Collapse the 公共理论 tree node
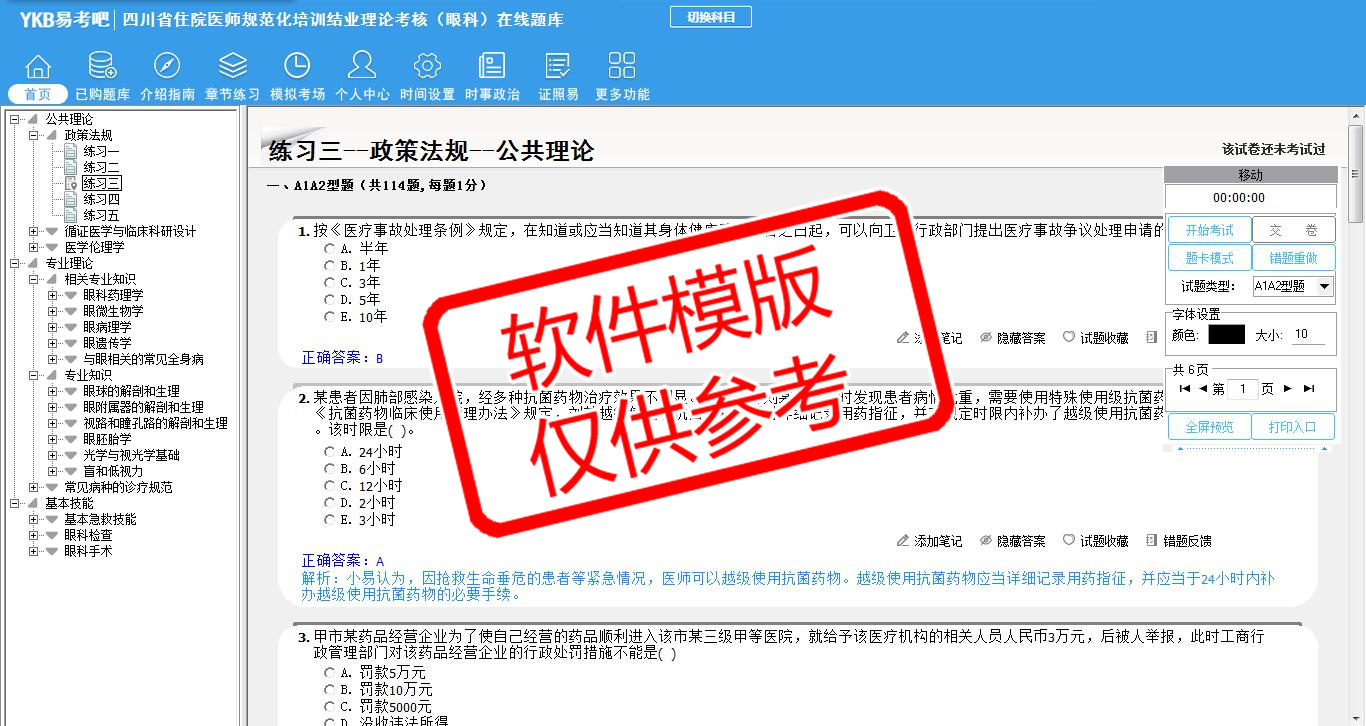1366x726 pixels. coord(15,119)
